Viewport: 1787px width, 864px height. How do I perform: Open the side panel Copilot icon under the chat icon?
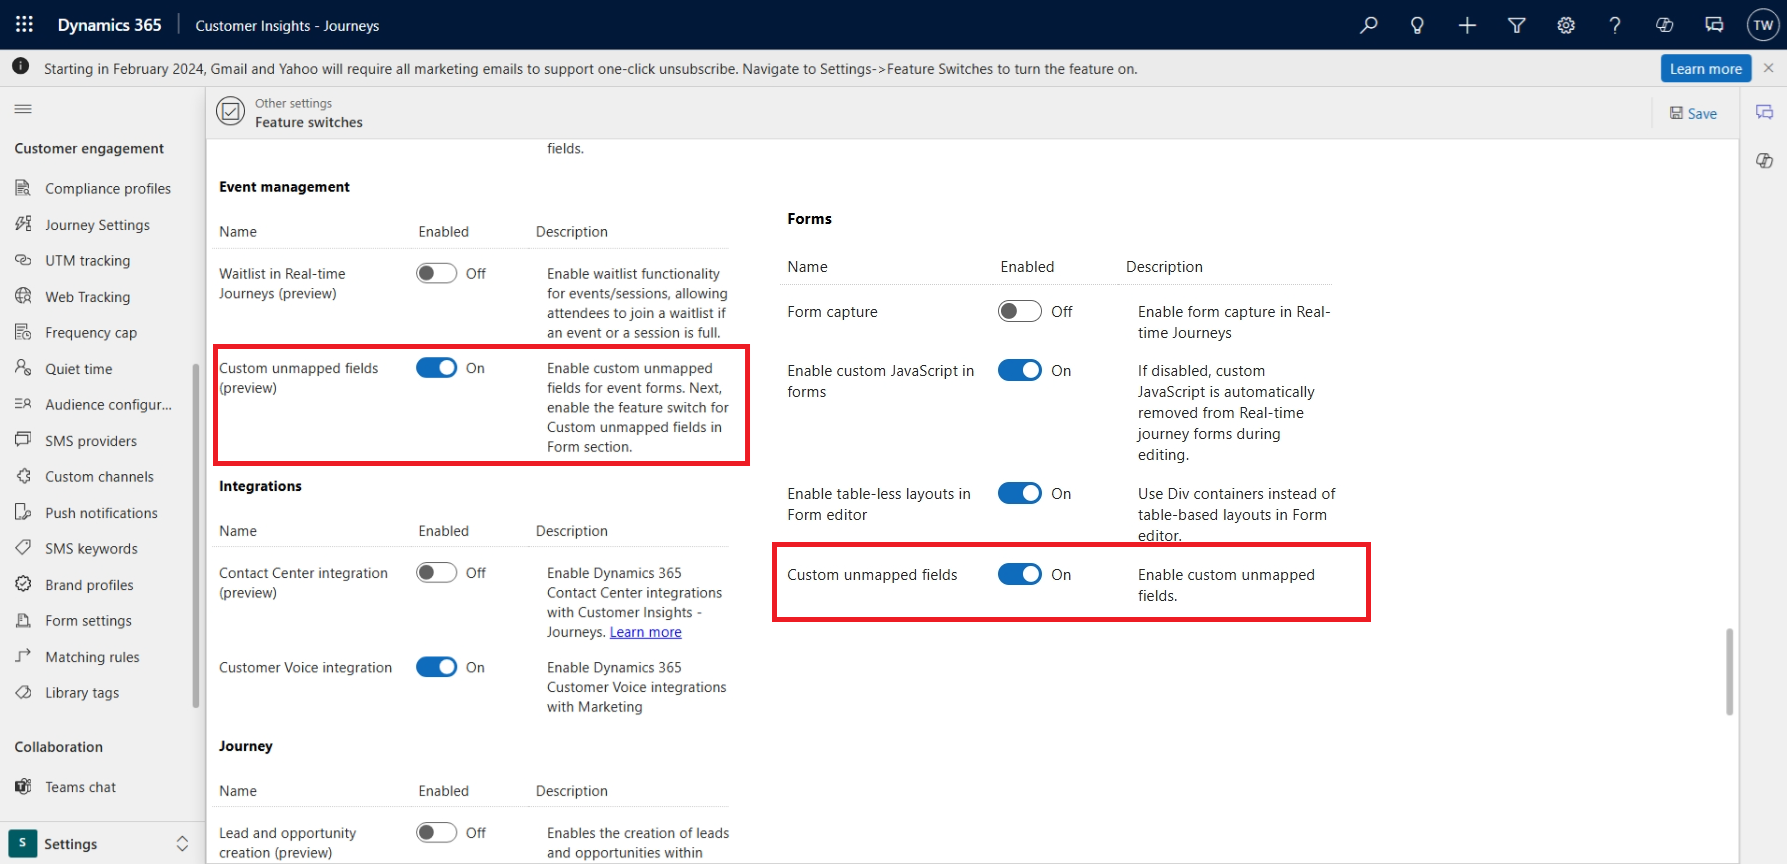click(1764, 160)
